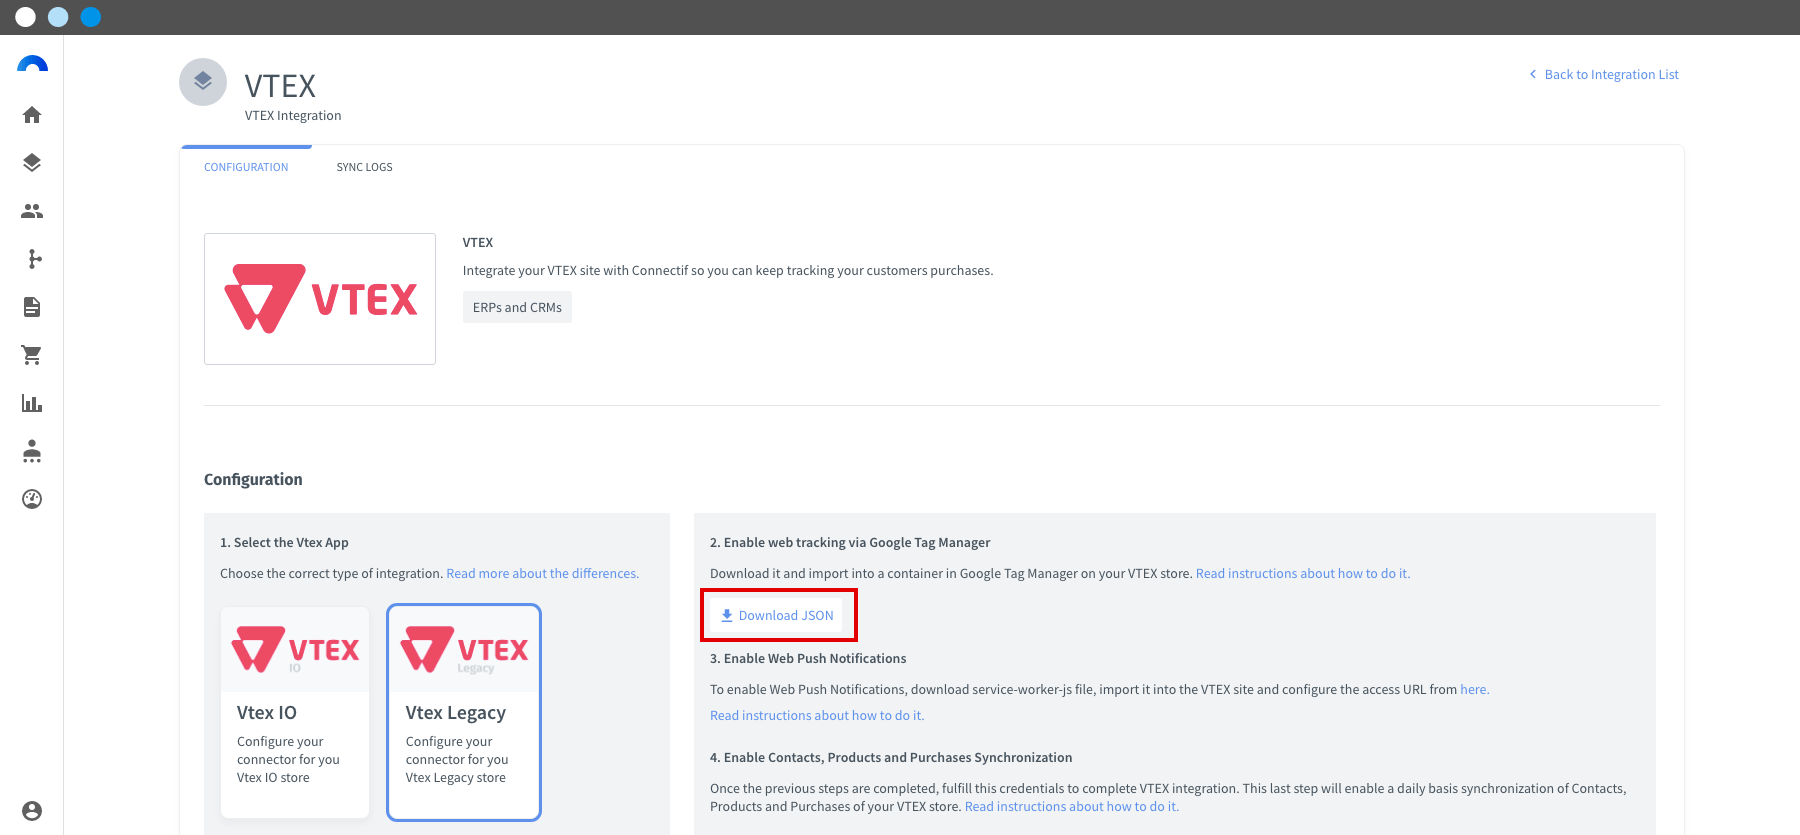
Task: Go to Home via the house icon
Action: coord(32,115)
